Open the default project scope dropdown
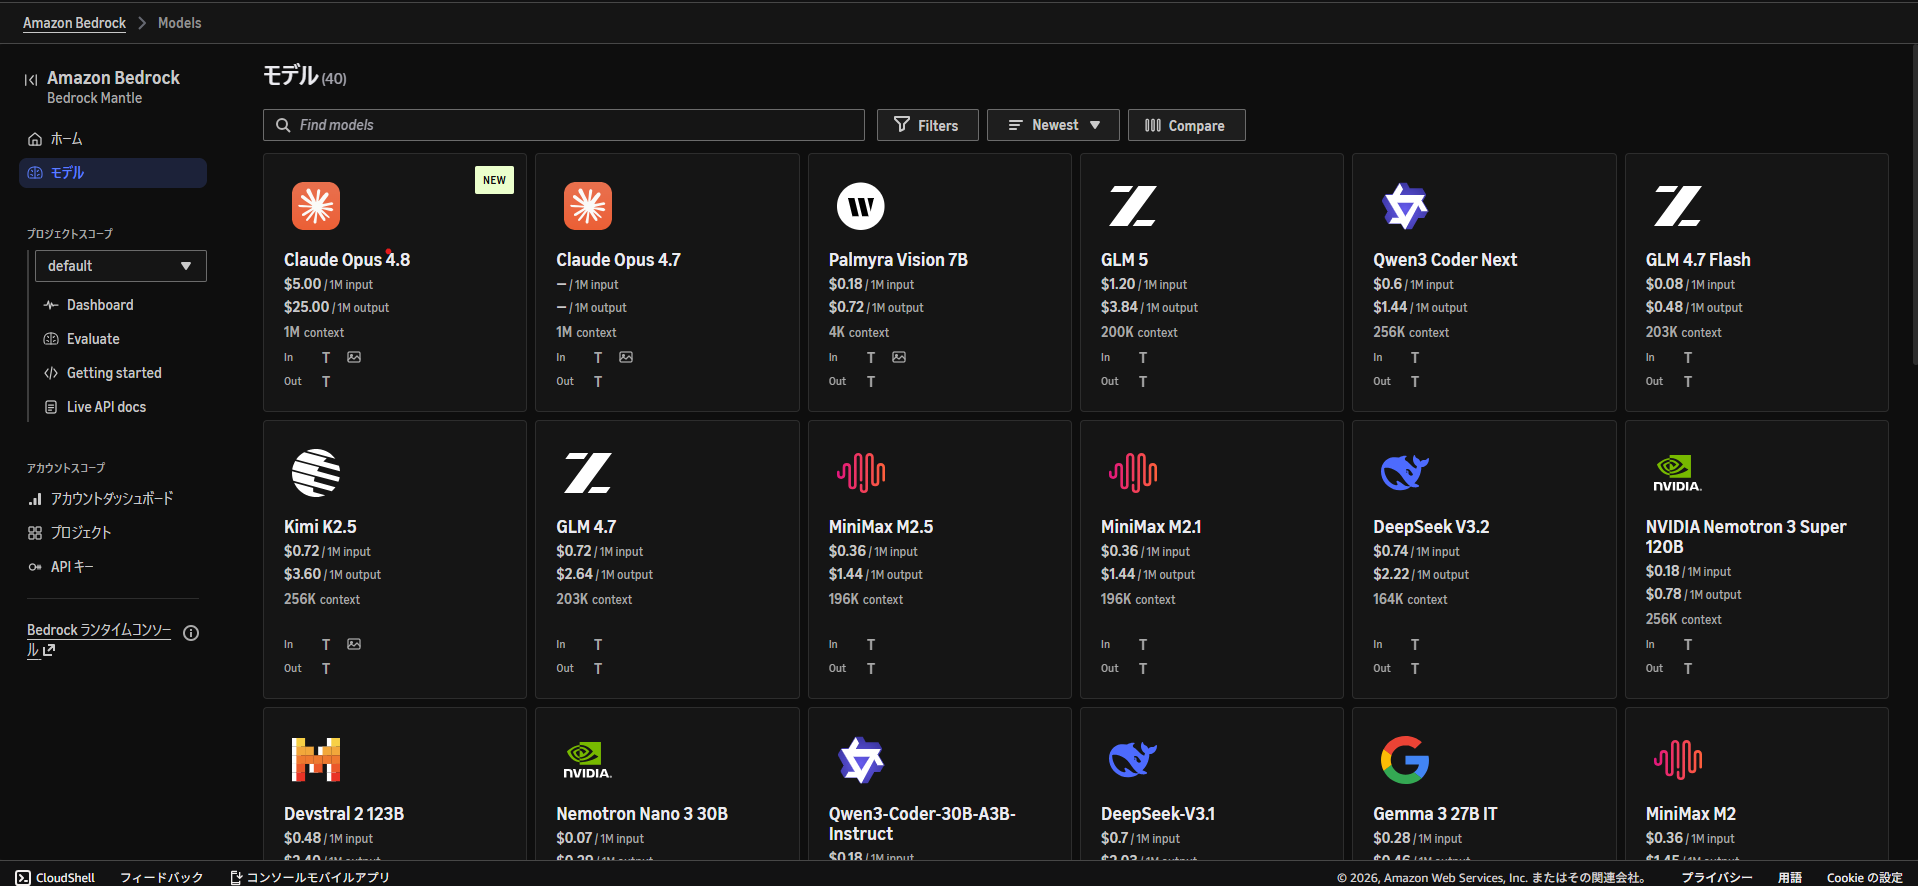Viewport: 1918px width, 886px height. [120, 266]
